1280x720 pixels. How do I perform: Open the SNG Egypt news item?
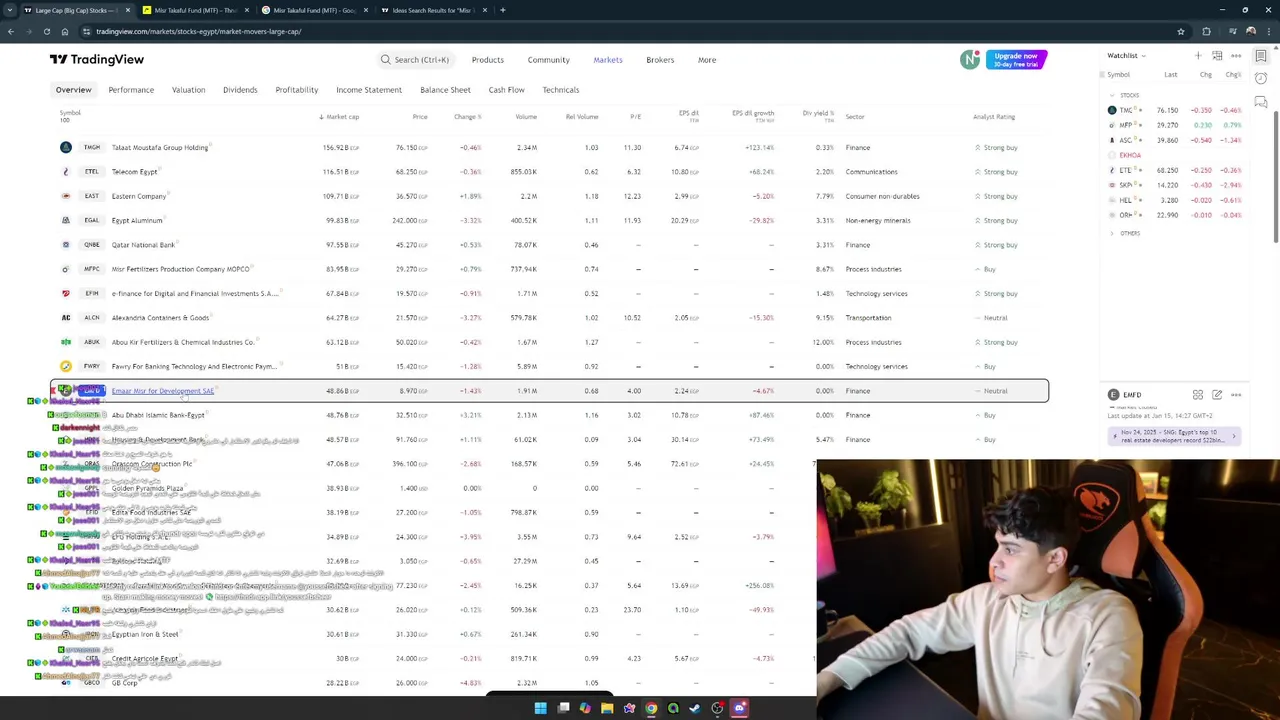pos(1174,436)
